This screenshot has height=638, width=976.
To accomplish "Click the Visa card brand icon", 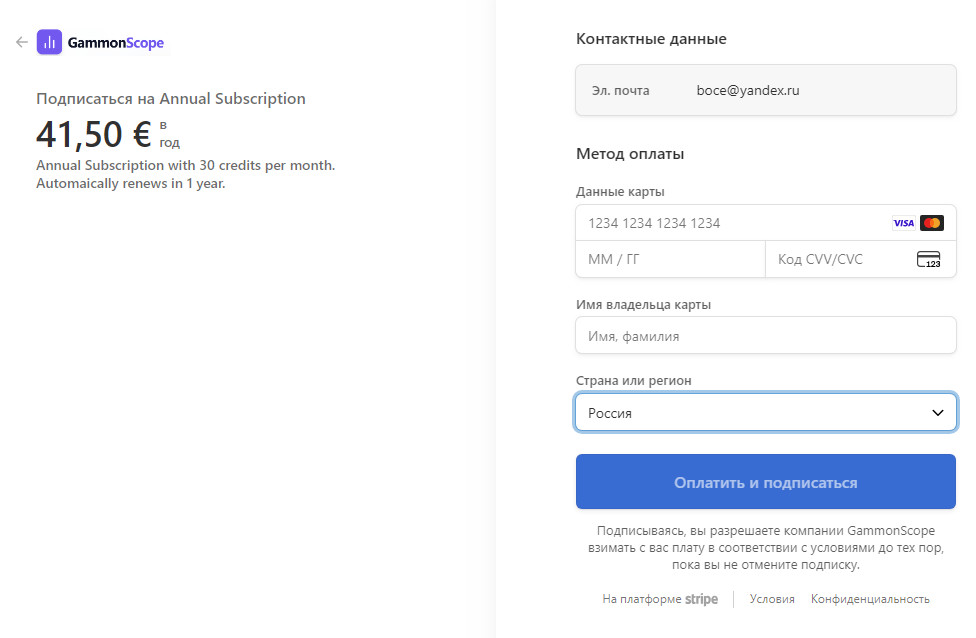I will point(903,223).
